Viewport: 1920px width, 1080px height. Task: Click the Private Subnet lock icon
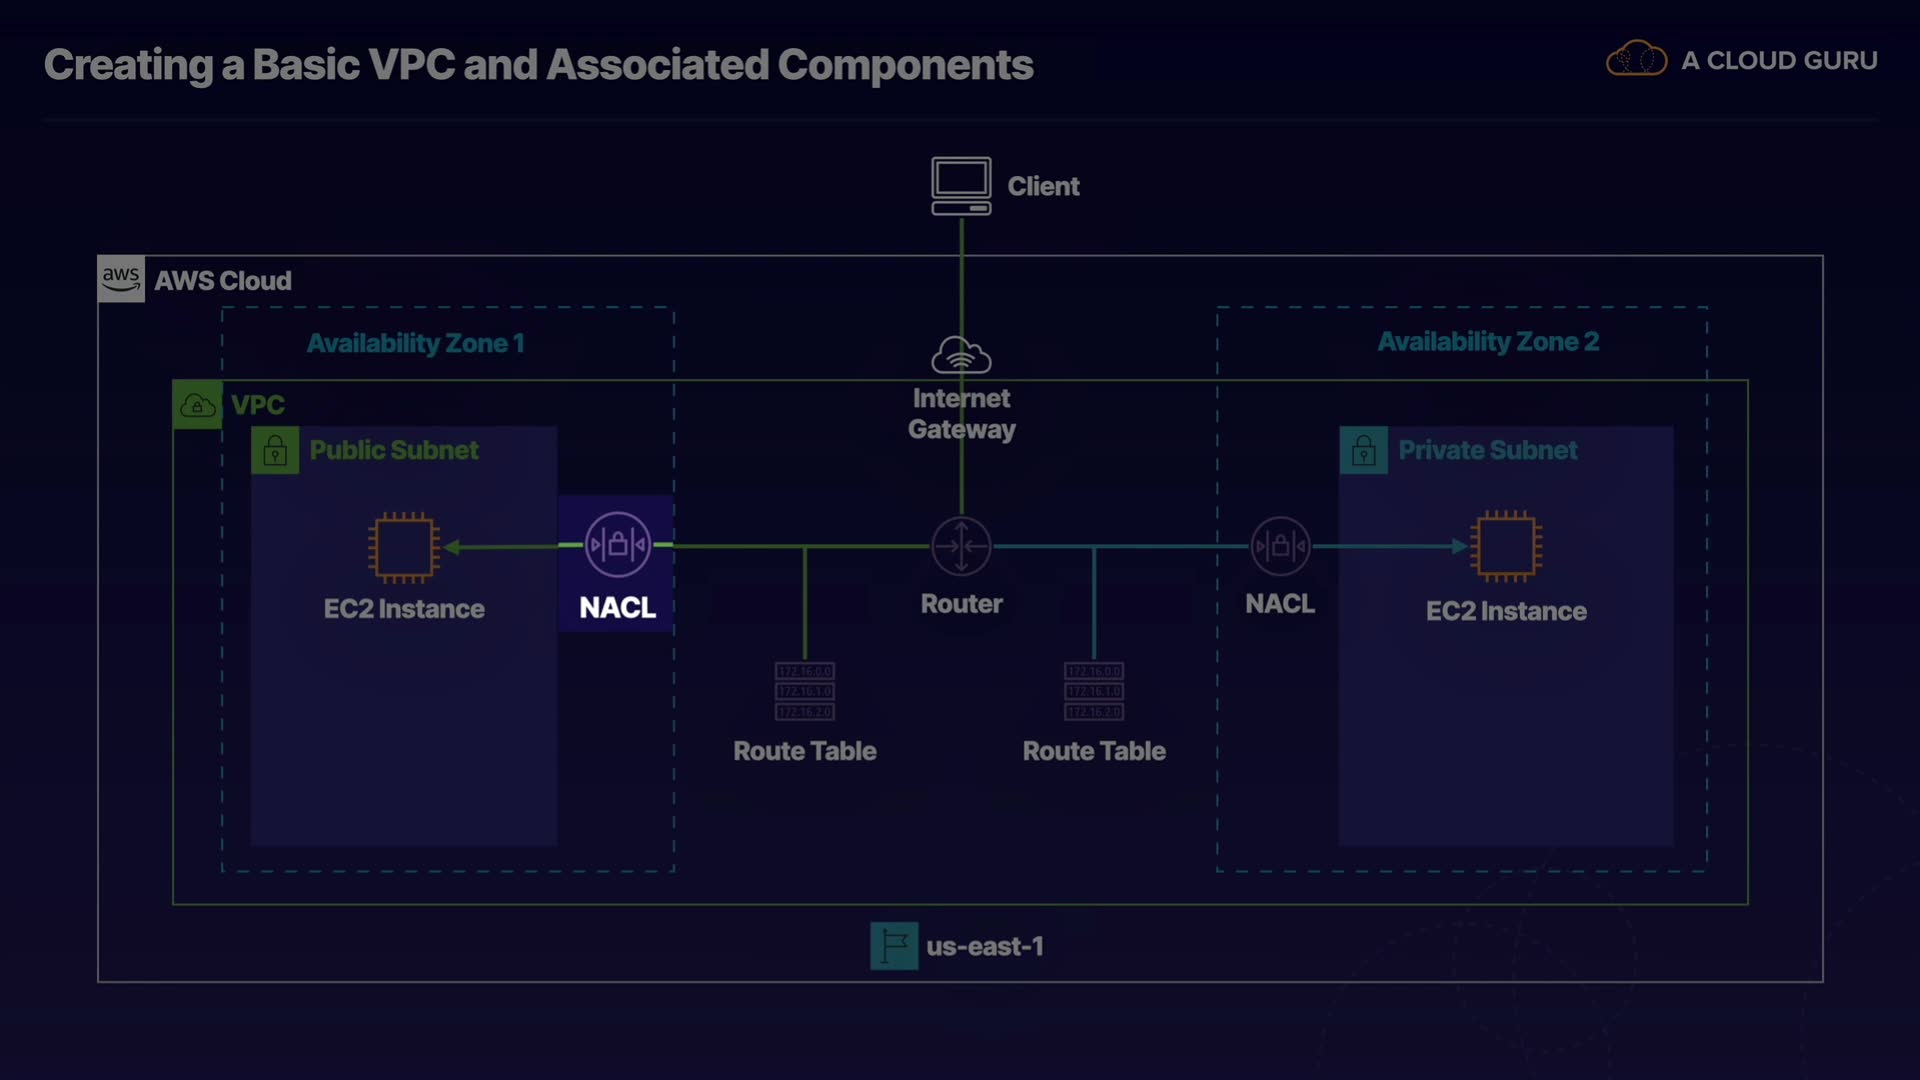[1363, 451]
